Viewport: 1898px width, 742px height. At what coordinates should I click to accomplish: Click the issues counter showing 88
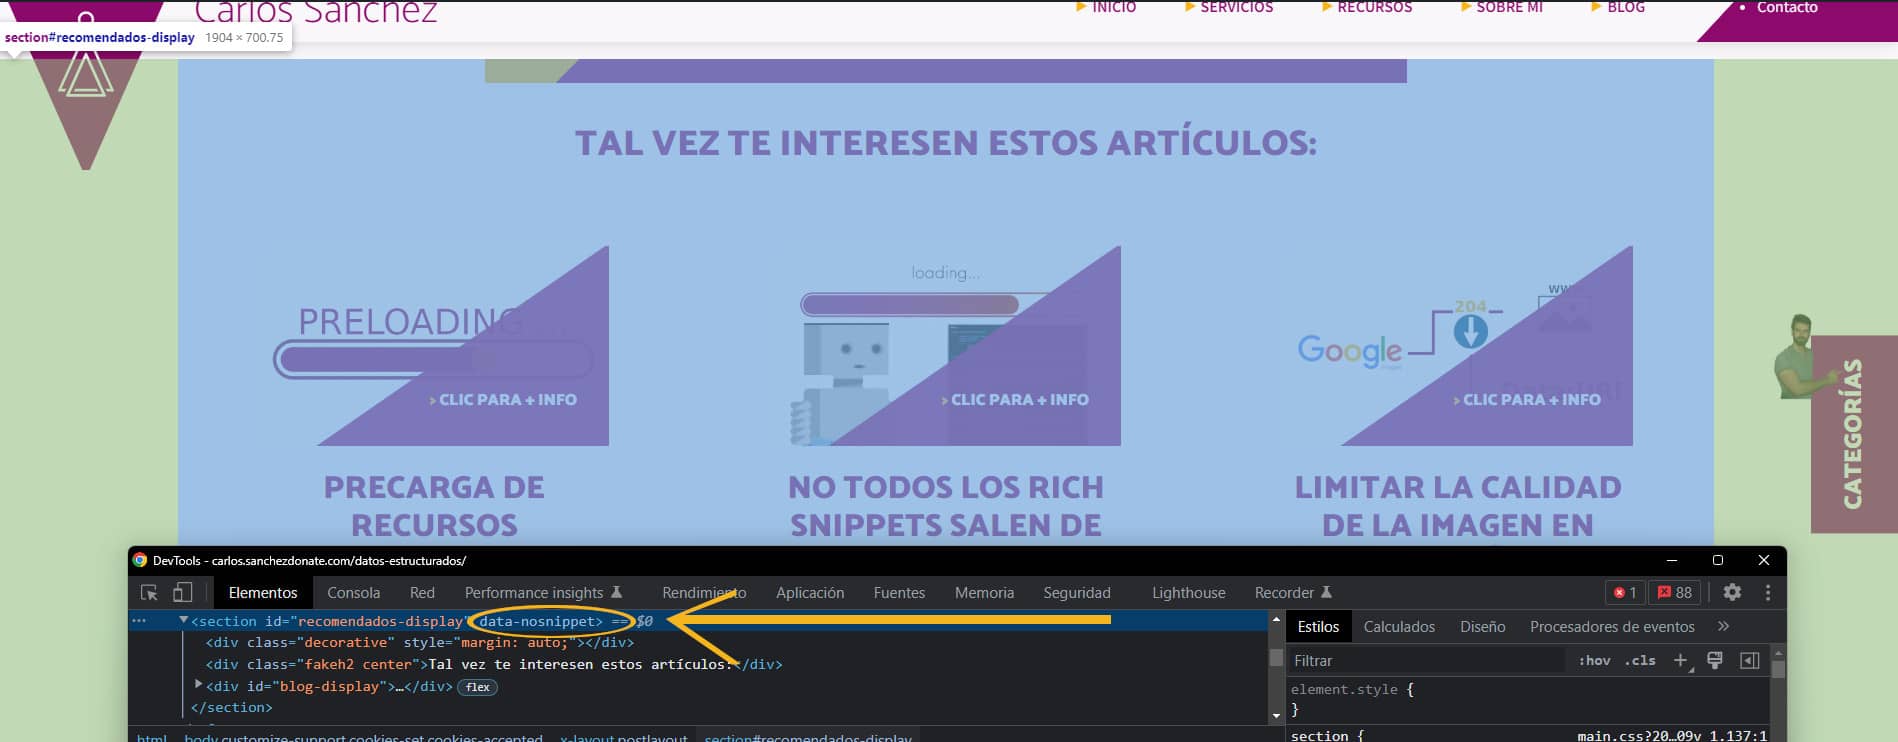point(1674,592)
